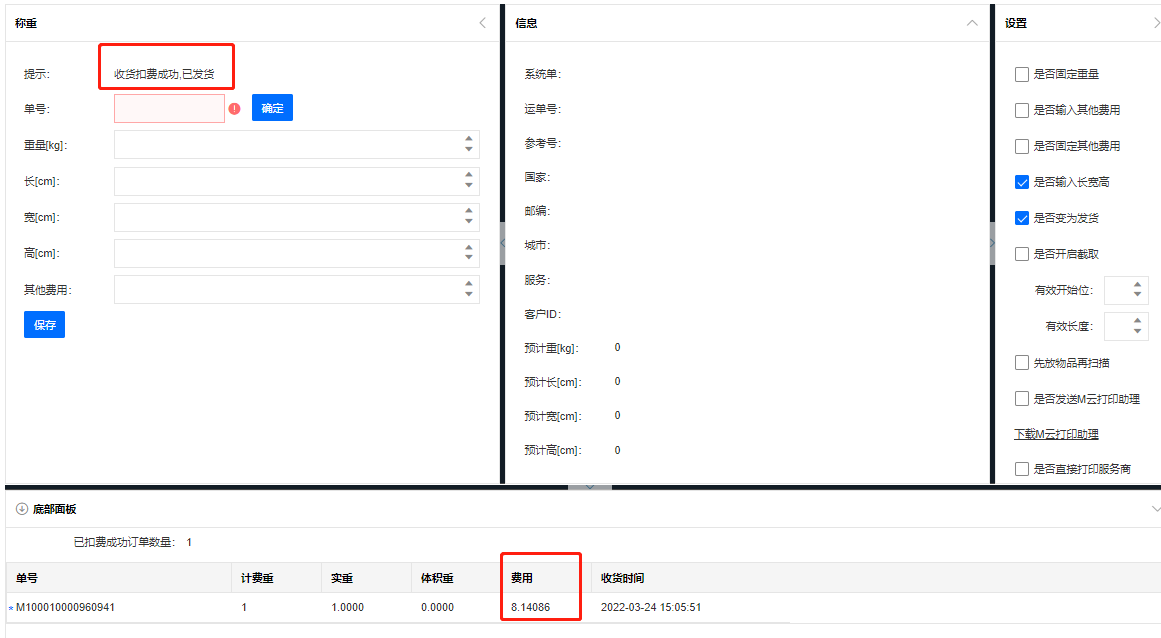The height and width of the screenshot is (638, 1161).
Task: Increase 重量[kg] with the up spinner arrow
Action: (x=469, y=138)
